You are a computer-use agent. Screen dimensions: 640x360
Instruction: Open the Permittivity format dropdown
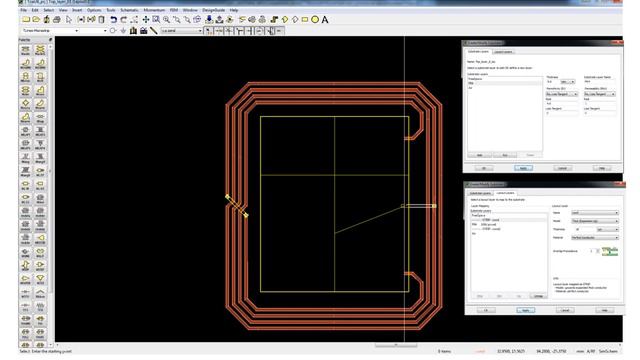click(562, 94)
